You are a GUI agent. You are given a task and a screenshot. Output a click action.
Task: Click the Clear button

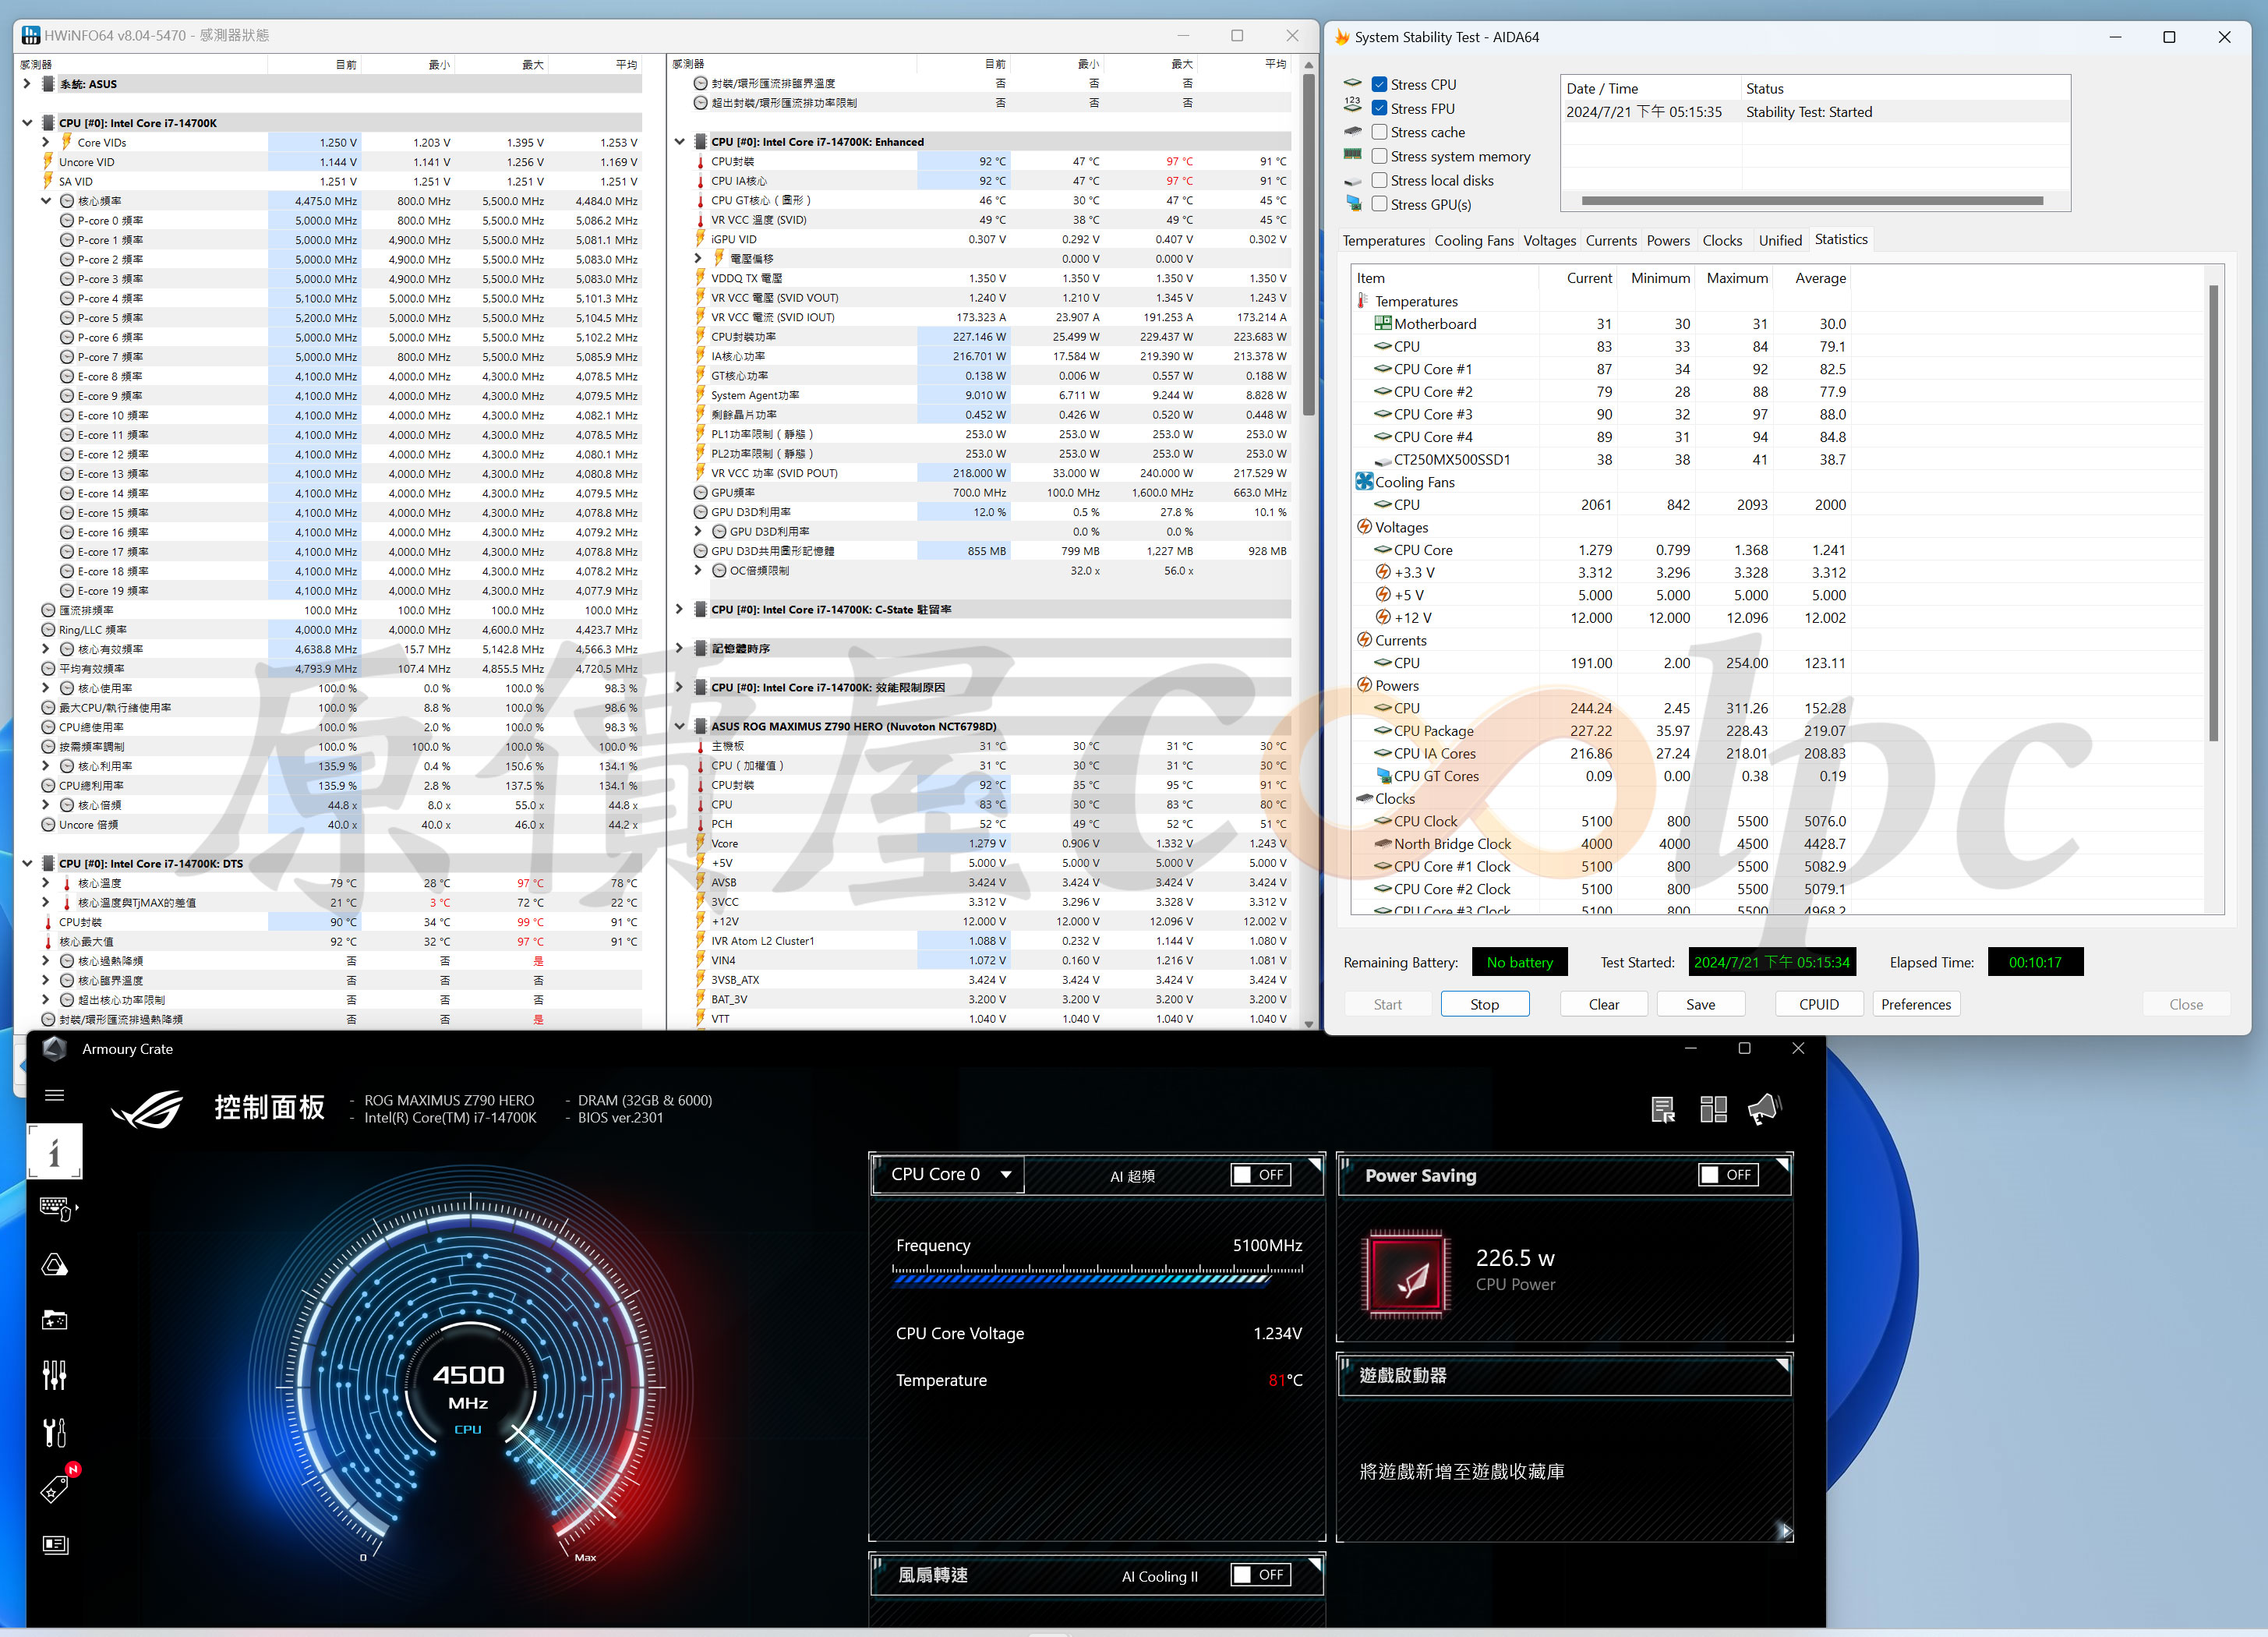coord(1603,1004)
